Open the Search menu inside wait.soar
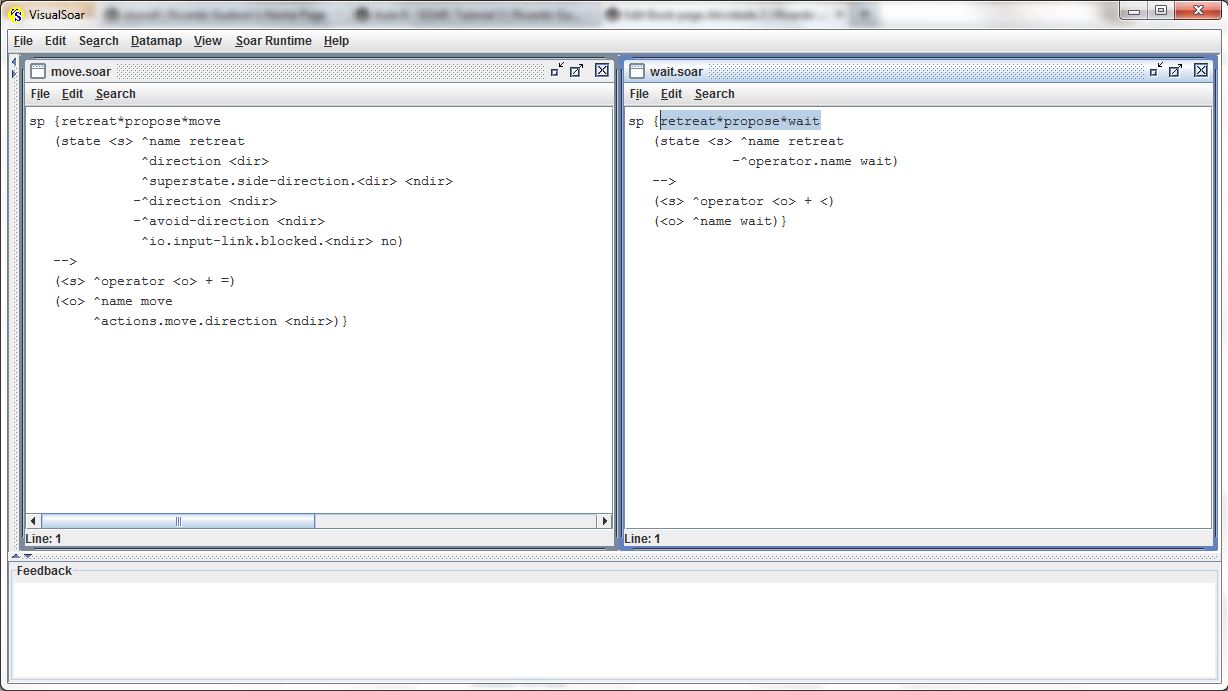The width and height of the screenshot is (1228, 691). [714, 94]
